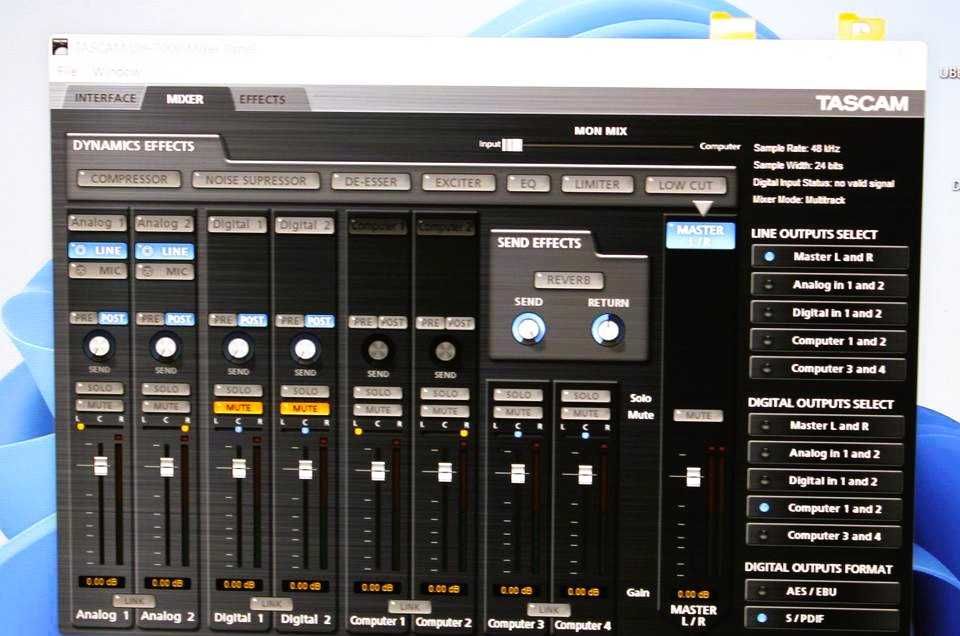Screen dimensions: 960x636
Task: Click the Master gain value field
Action: (693, 594)
